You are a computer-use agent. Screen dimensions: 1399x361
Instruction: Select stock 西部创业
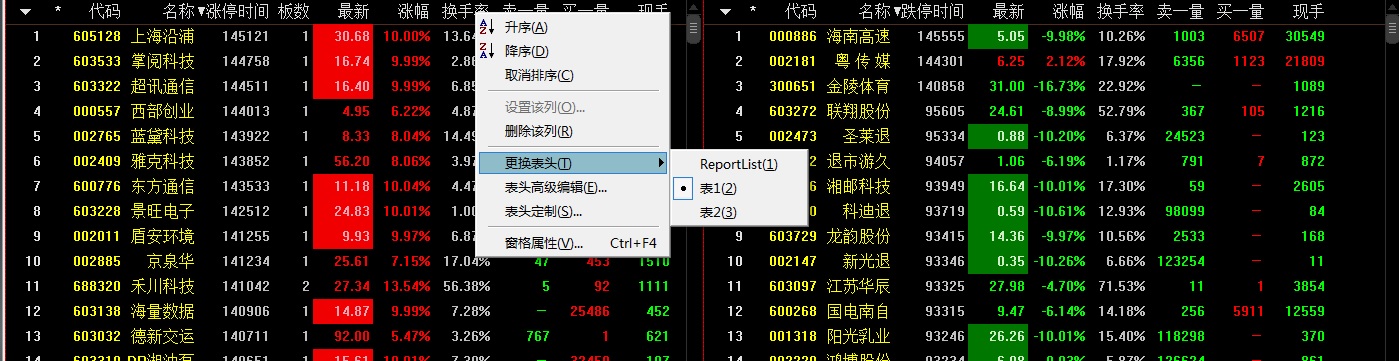163,111
